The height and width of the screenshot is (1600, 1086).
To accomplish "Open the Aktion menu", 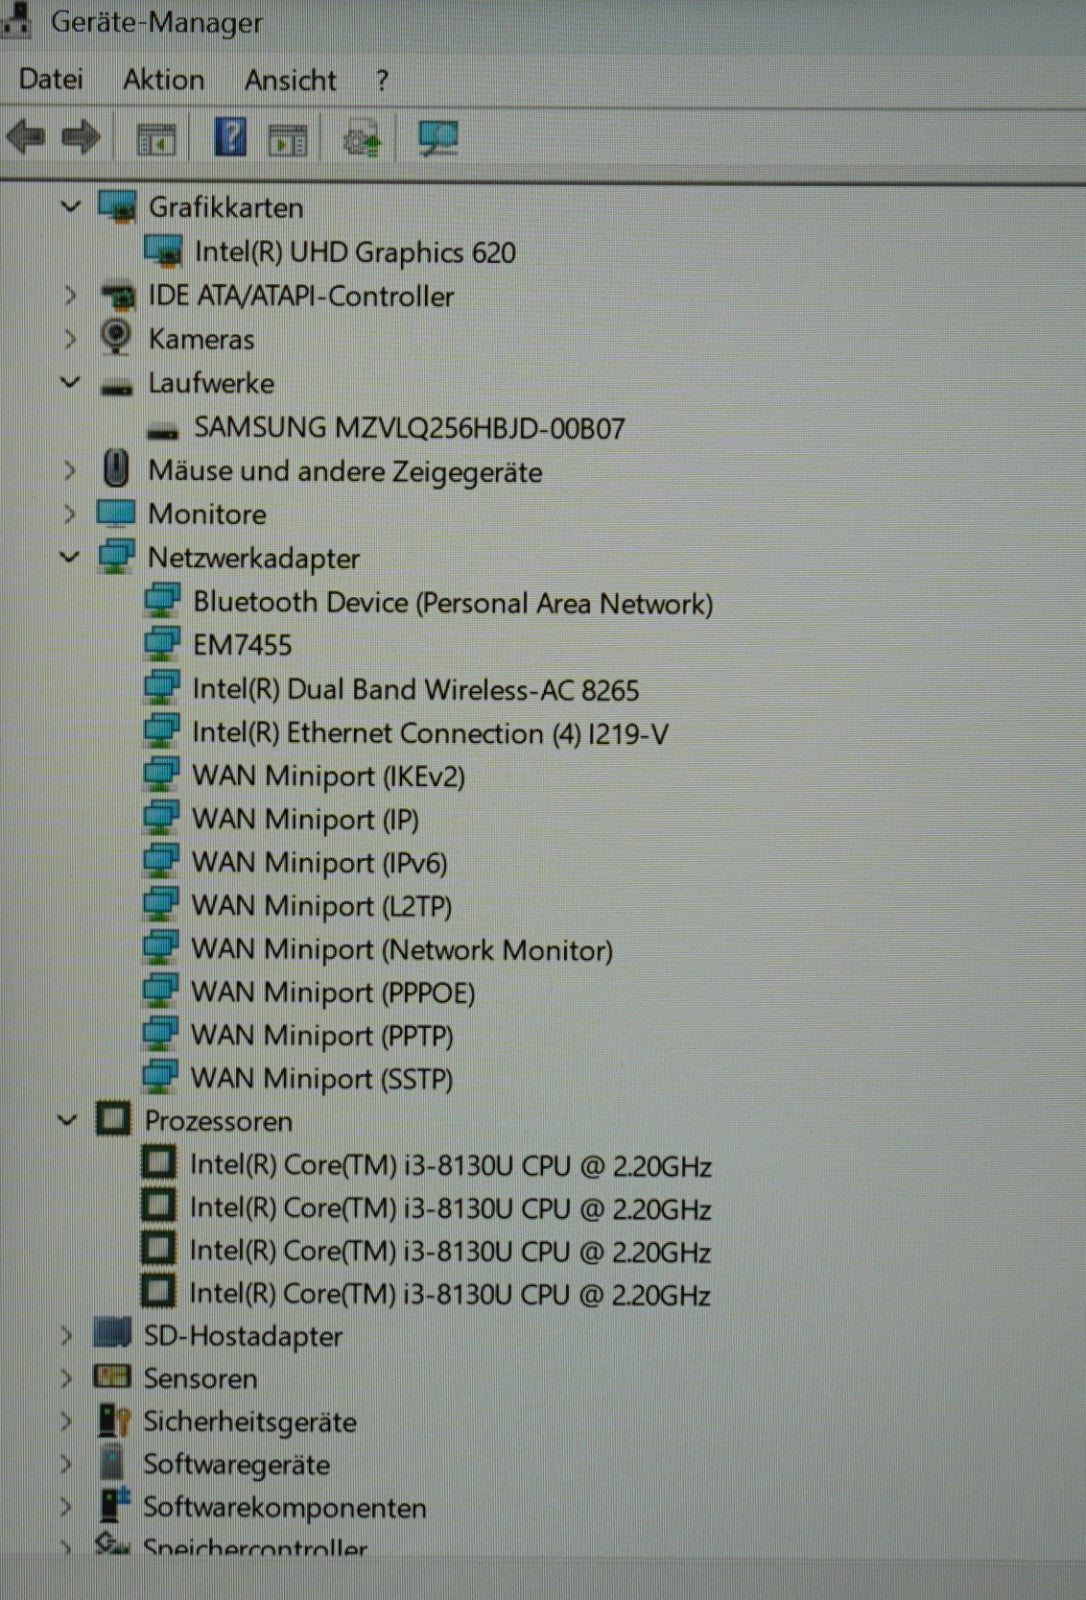I will [x=164, y=80].
